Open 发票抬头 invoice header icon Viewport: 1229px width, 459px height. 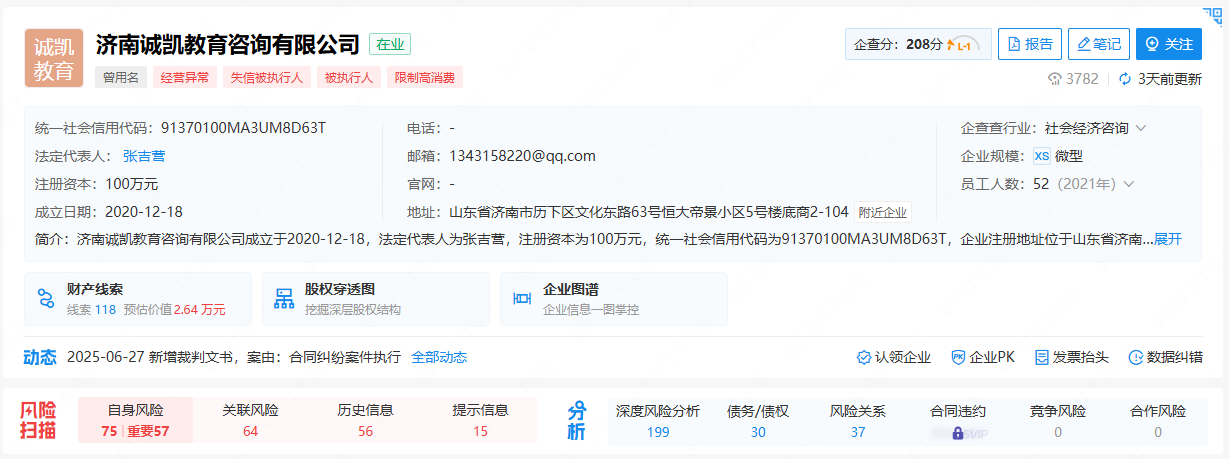point(1041,357)
